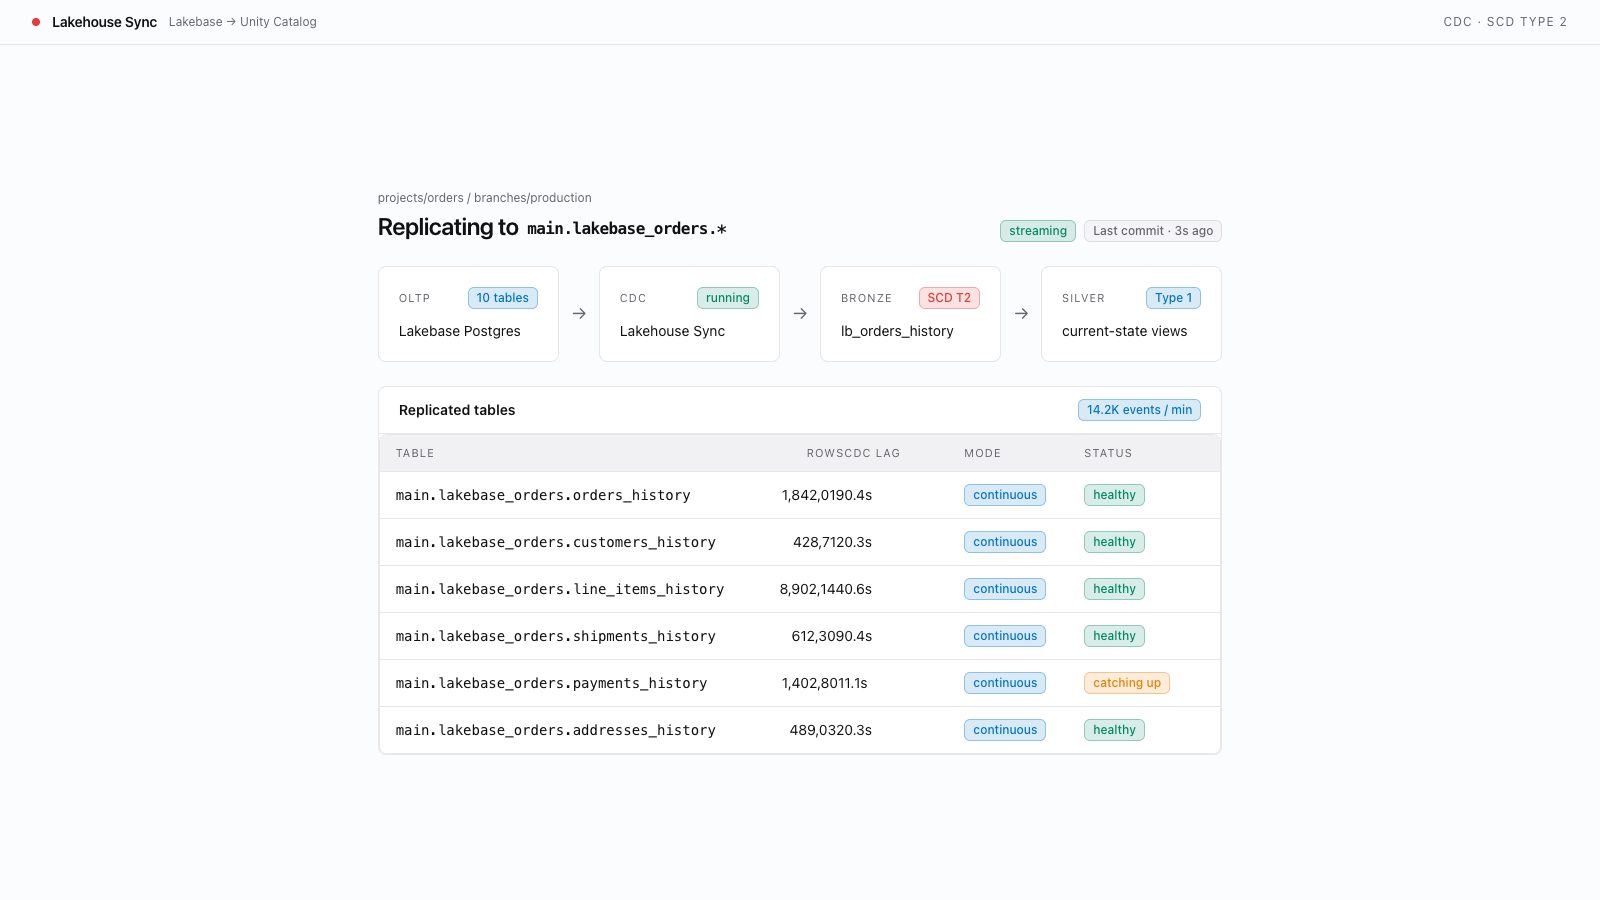Select the main.lakebase_orders.customers_history row name
The height and width of the screenshot is (900, 1600).
(x=556, y=542)
